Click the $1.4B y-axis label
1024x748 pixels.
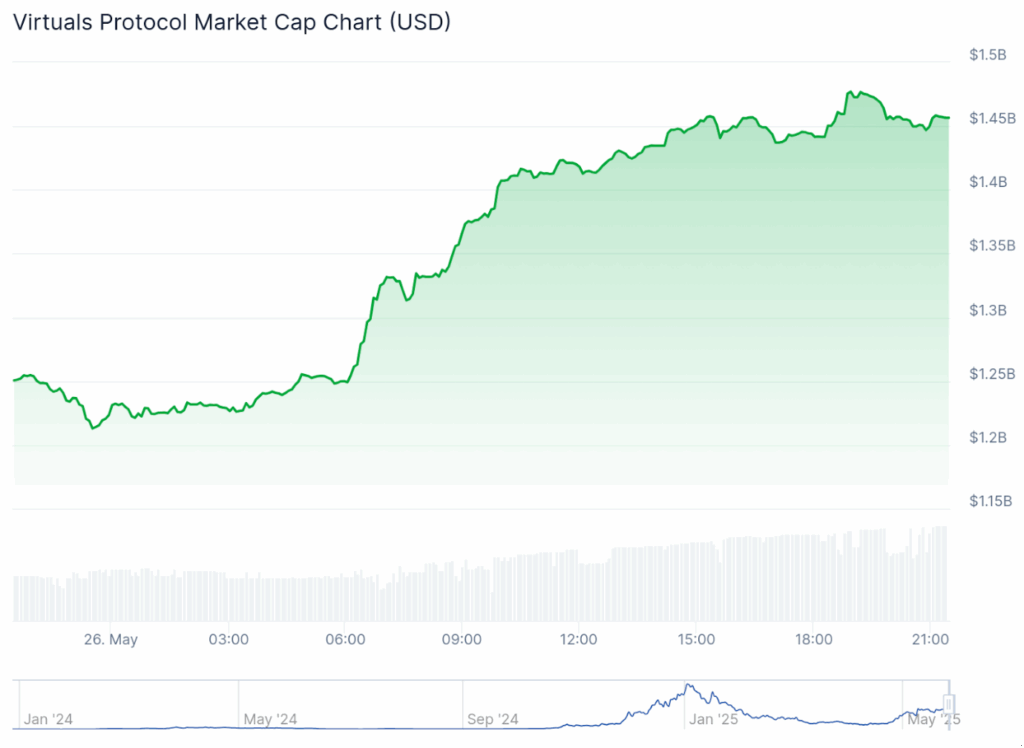[x=988, y=182]
